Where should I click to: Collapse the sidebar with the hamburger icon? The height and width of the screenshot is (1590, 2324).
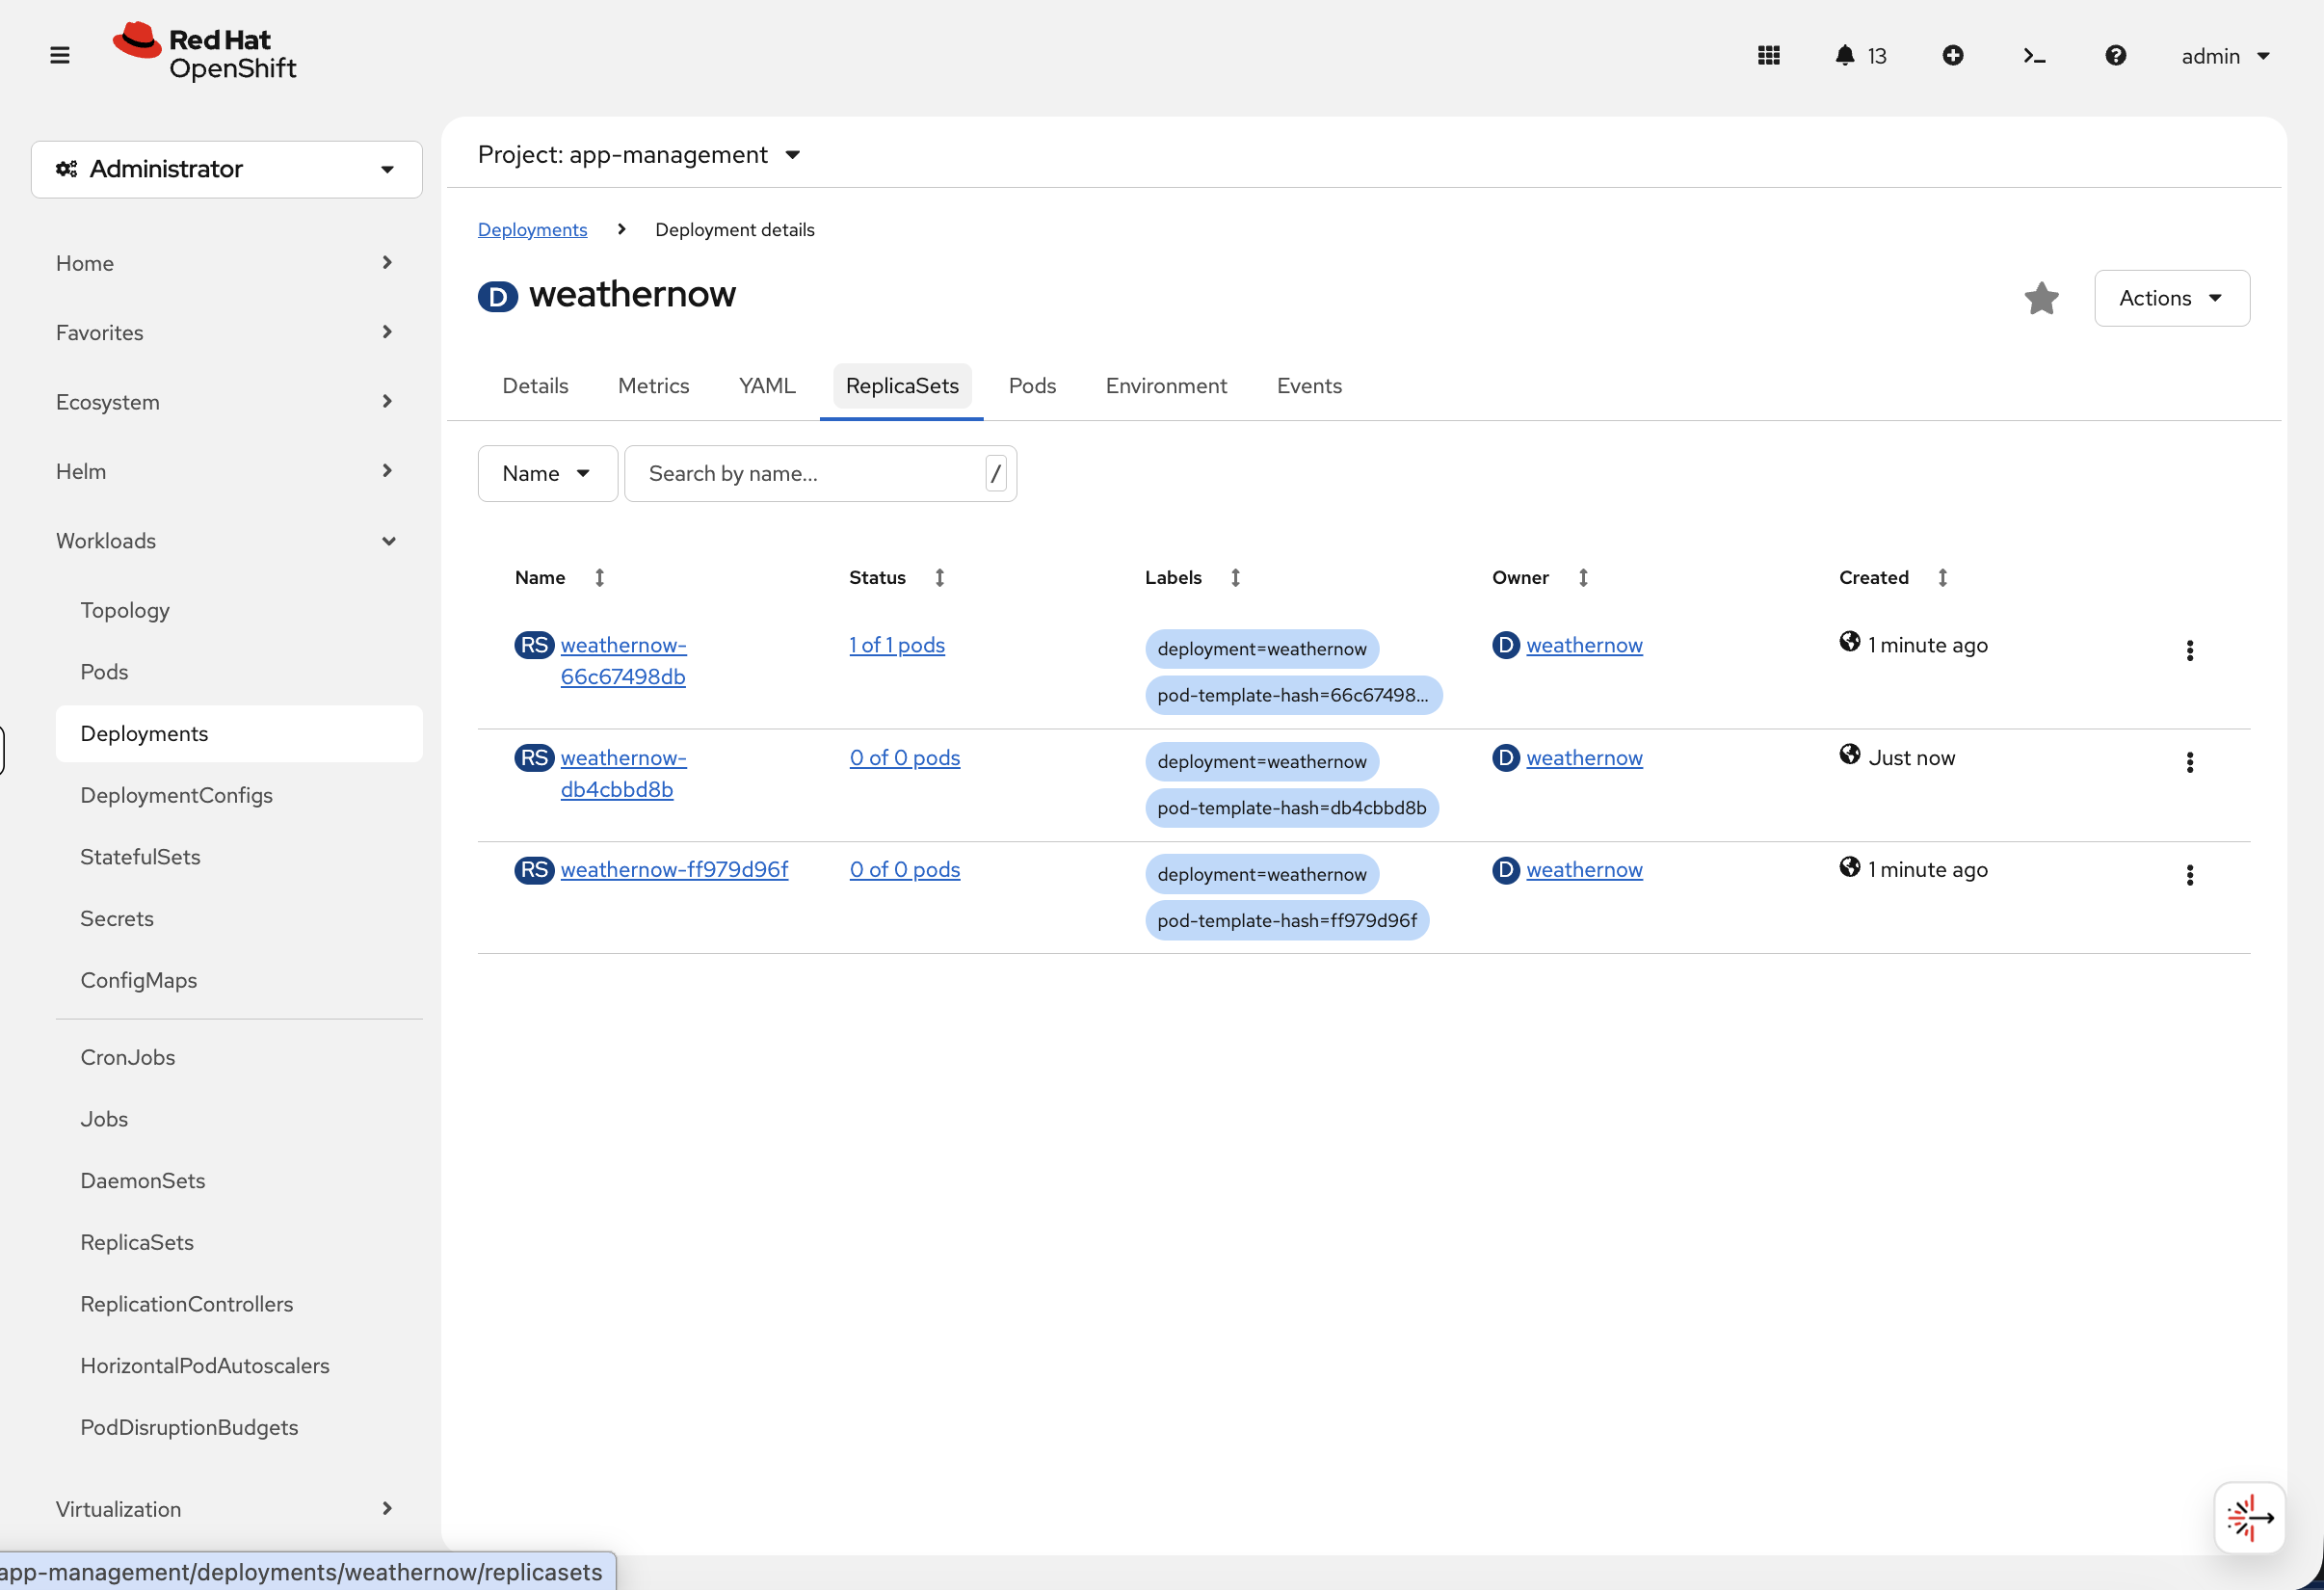[x=60, y=55]
